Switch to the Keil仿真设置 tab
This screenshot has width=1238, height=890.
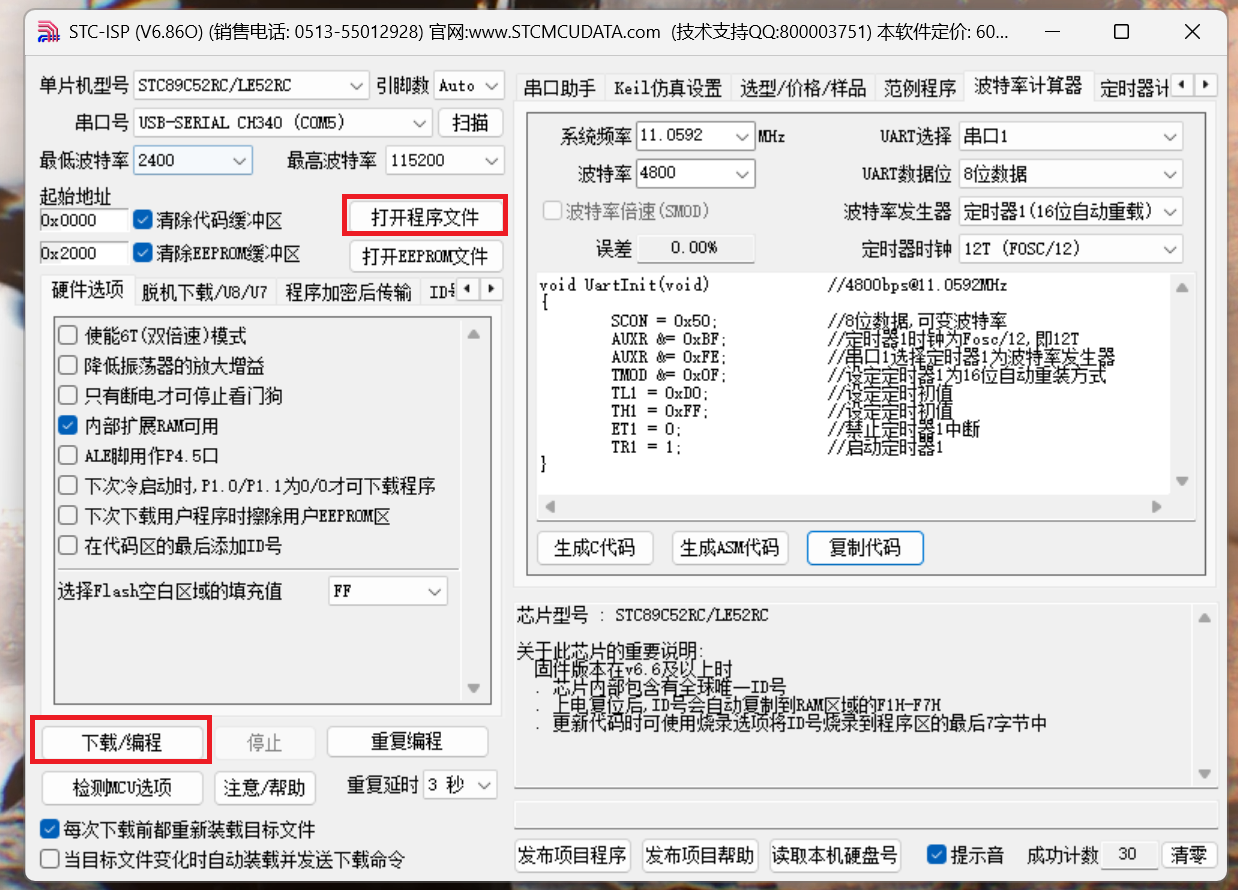(667, 88)
